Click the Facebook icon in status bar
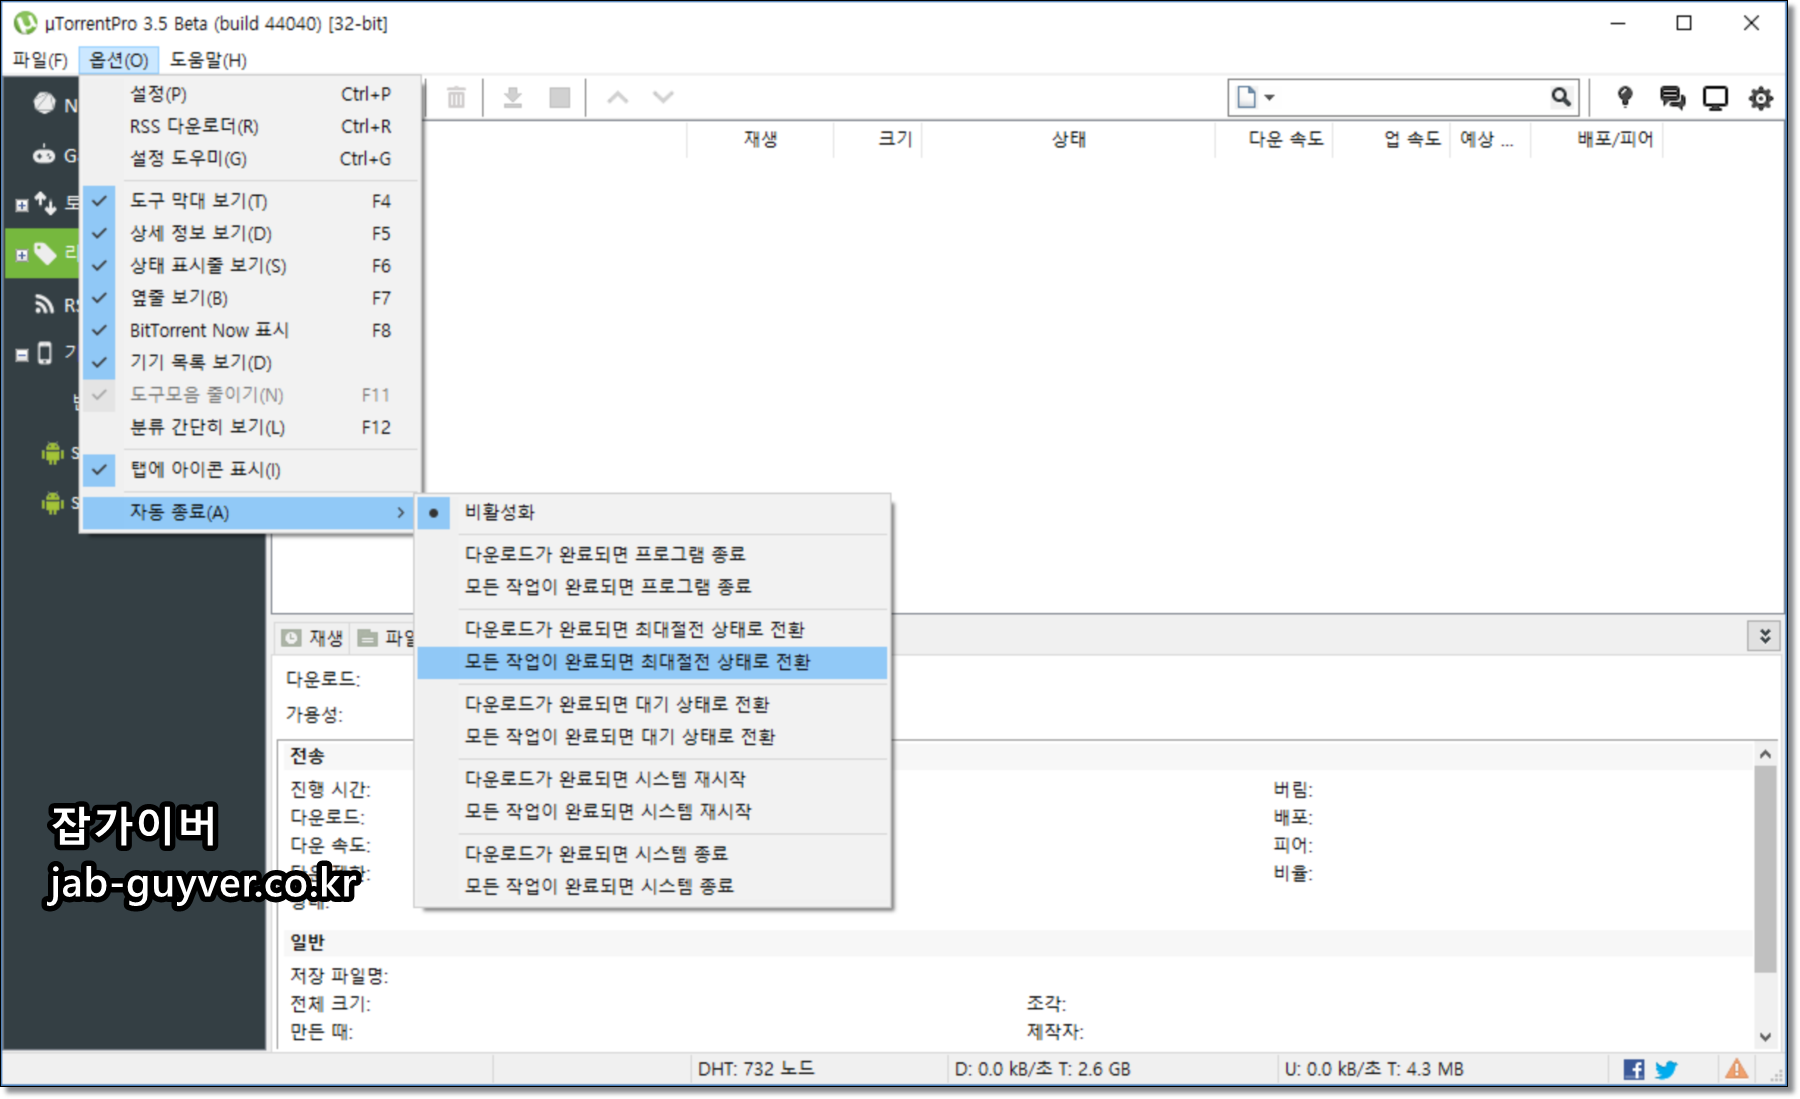The height and width of the screenshot is (1099, 1800). [x=1634, y=1069]
